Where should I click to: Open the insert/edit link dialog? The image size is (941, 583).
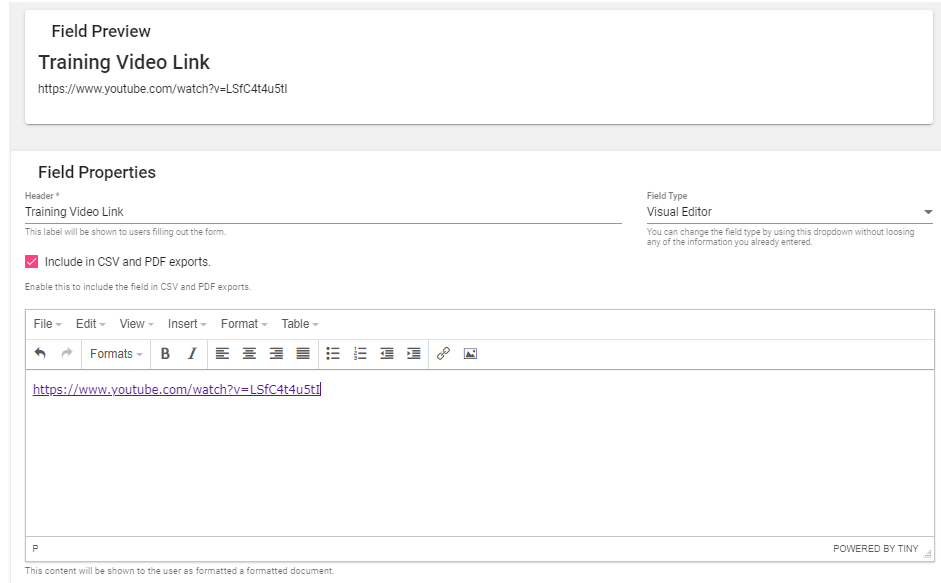pyautogui.click(x=443, y=354)
